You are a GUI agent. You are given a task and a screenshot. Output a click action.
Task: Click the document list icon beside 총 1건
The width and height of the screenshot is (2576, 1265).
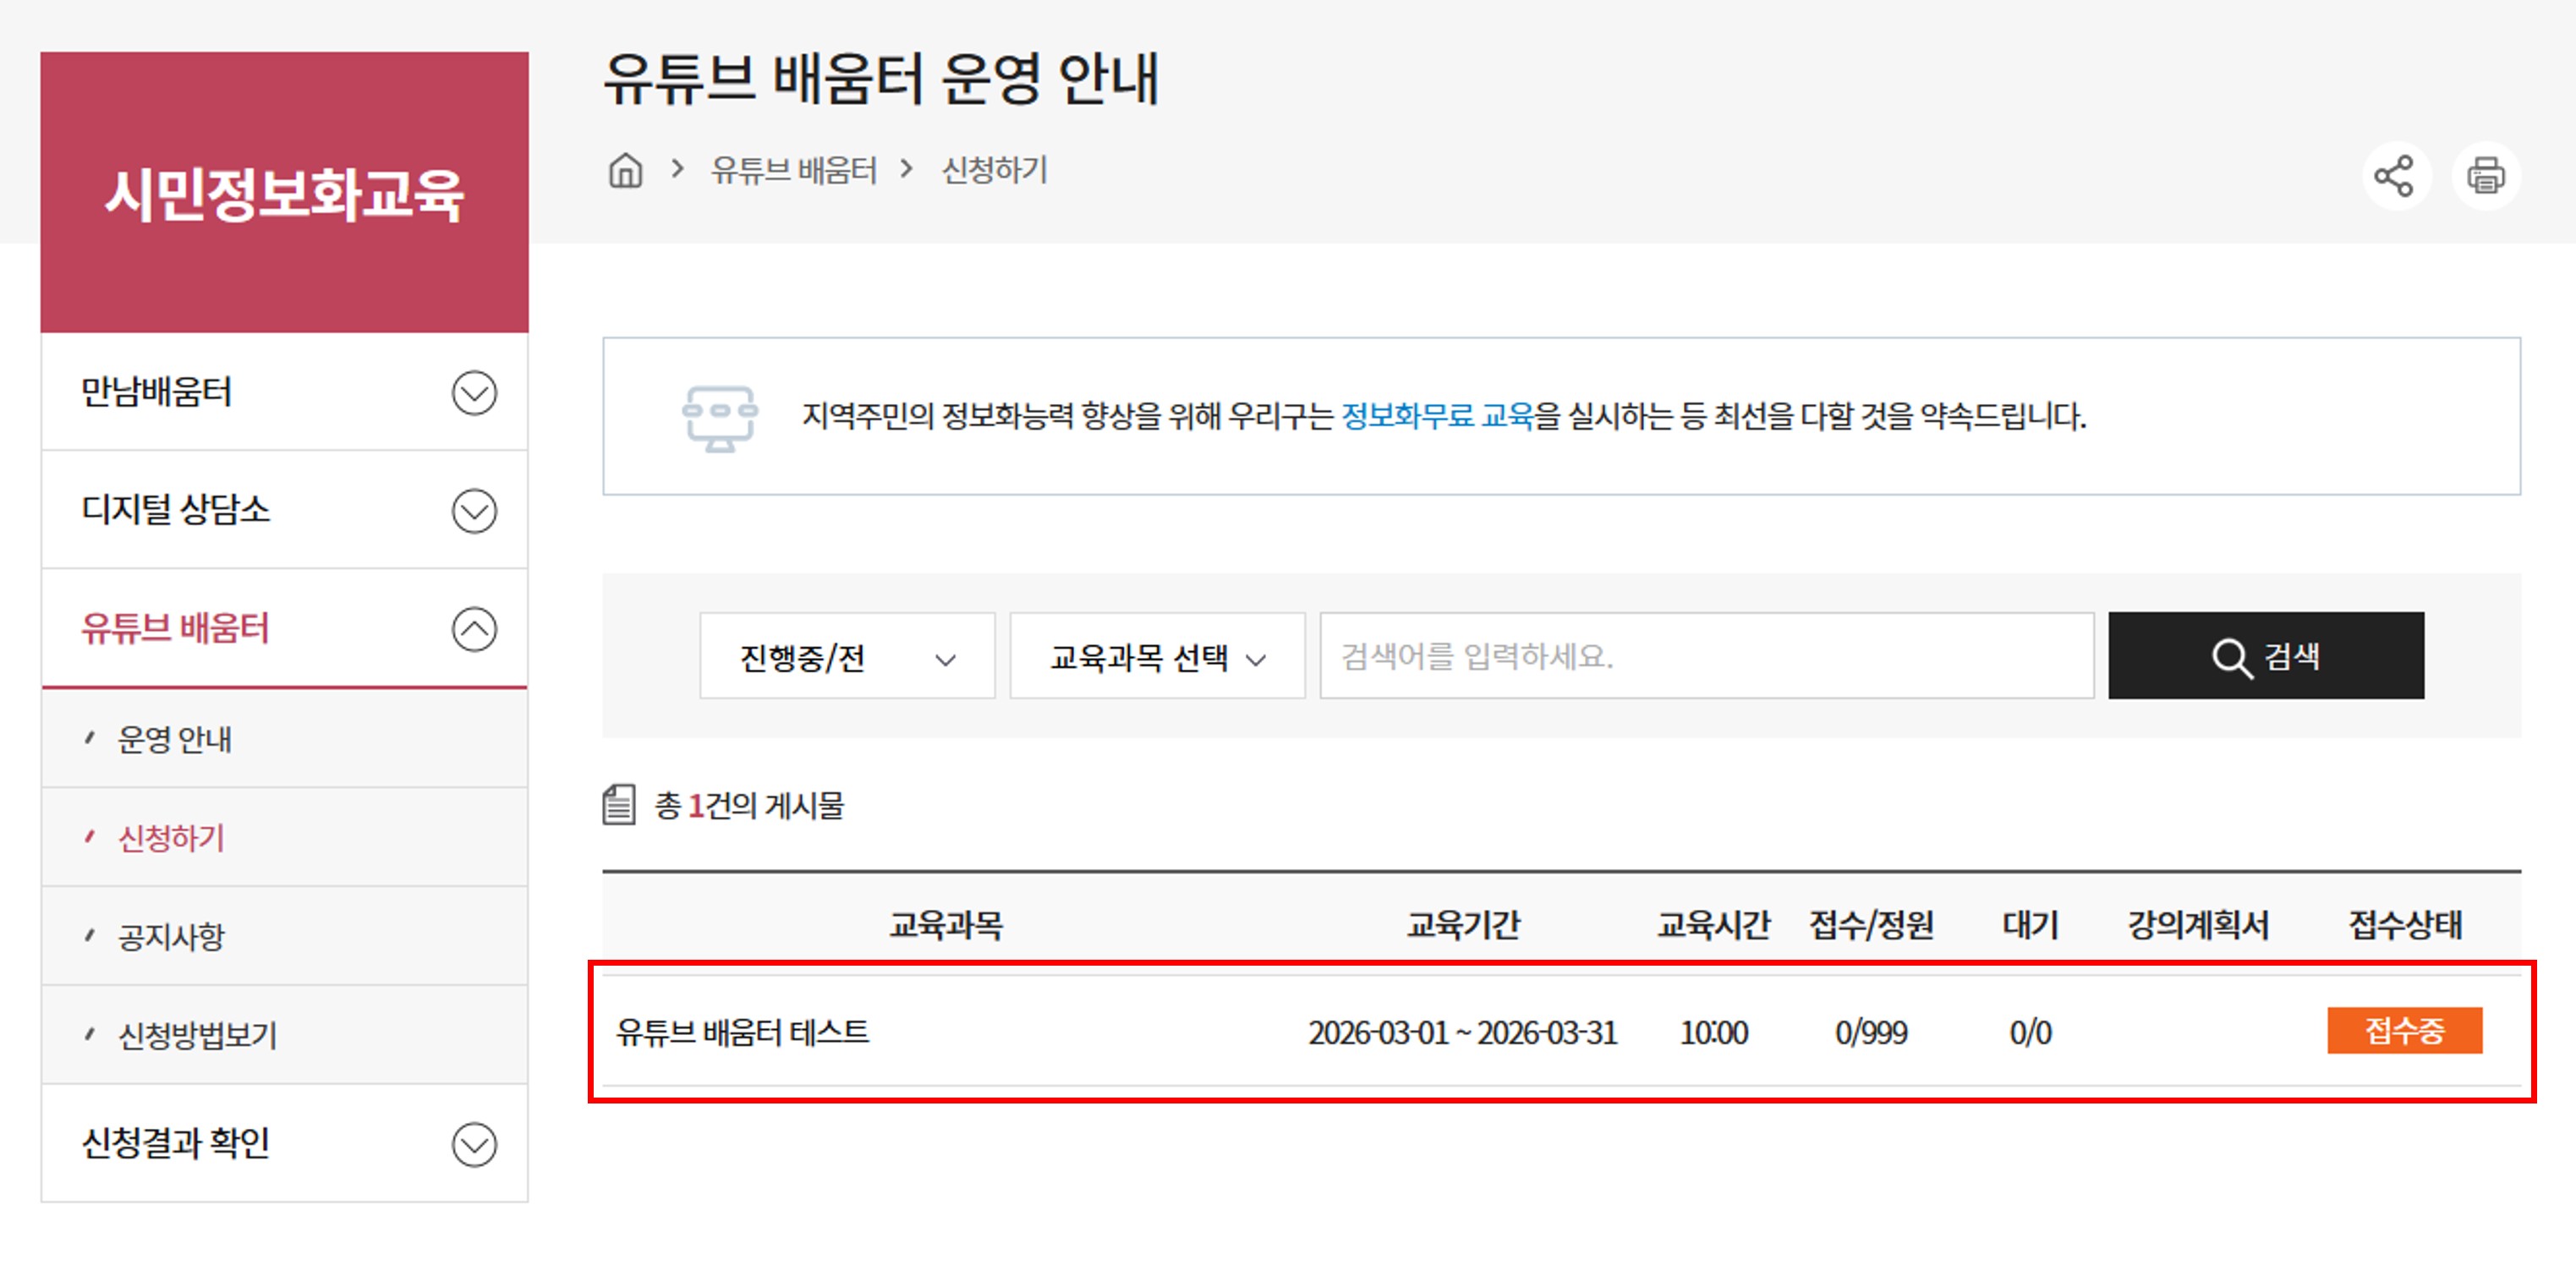[619, 805]
